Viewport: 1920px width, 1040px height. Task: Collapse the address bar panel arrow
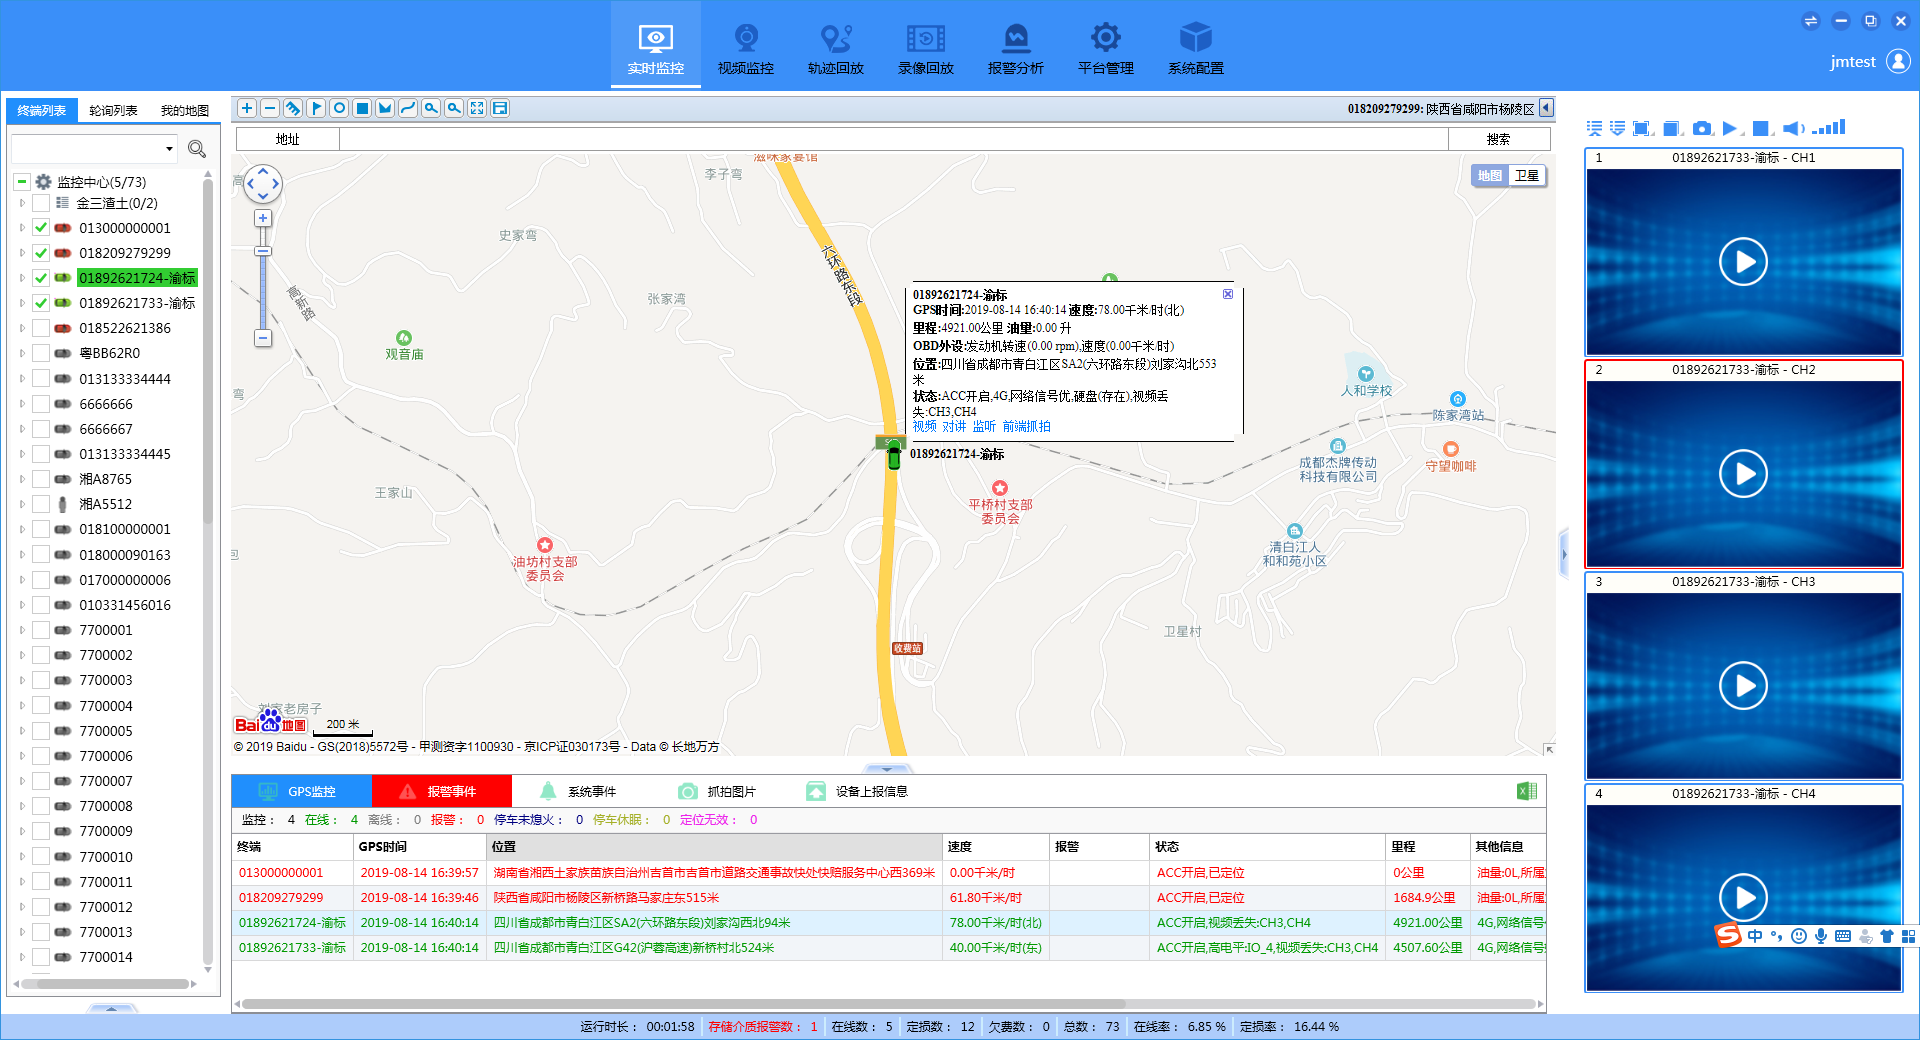(1546, 108)
